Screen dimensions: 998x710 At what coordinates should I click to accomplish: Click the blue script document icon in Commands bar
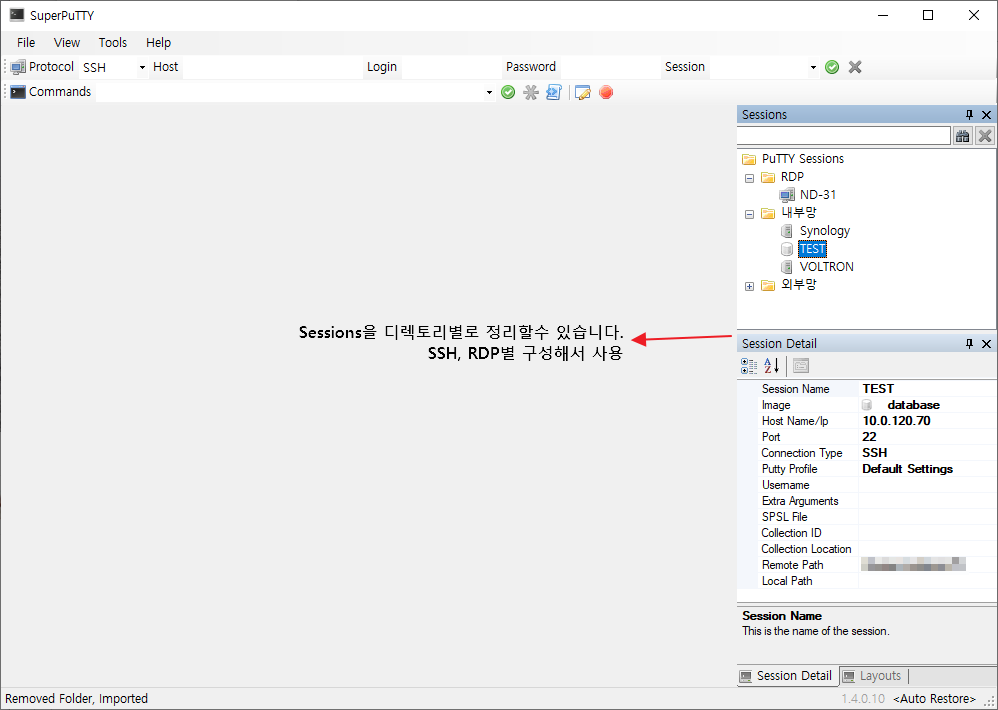(554, 93)
